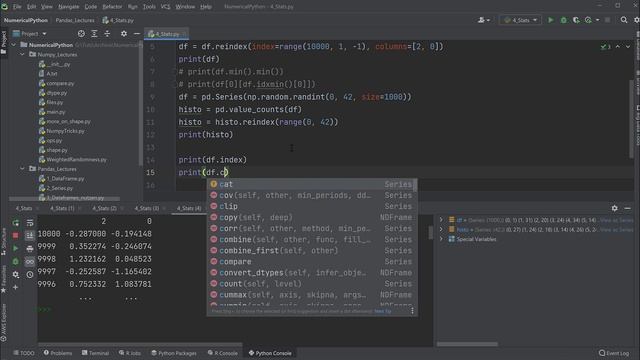
Task: Go to next highlighted problem arrow
Action: point(628,47)
